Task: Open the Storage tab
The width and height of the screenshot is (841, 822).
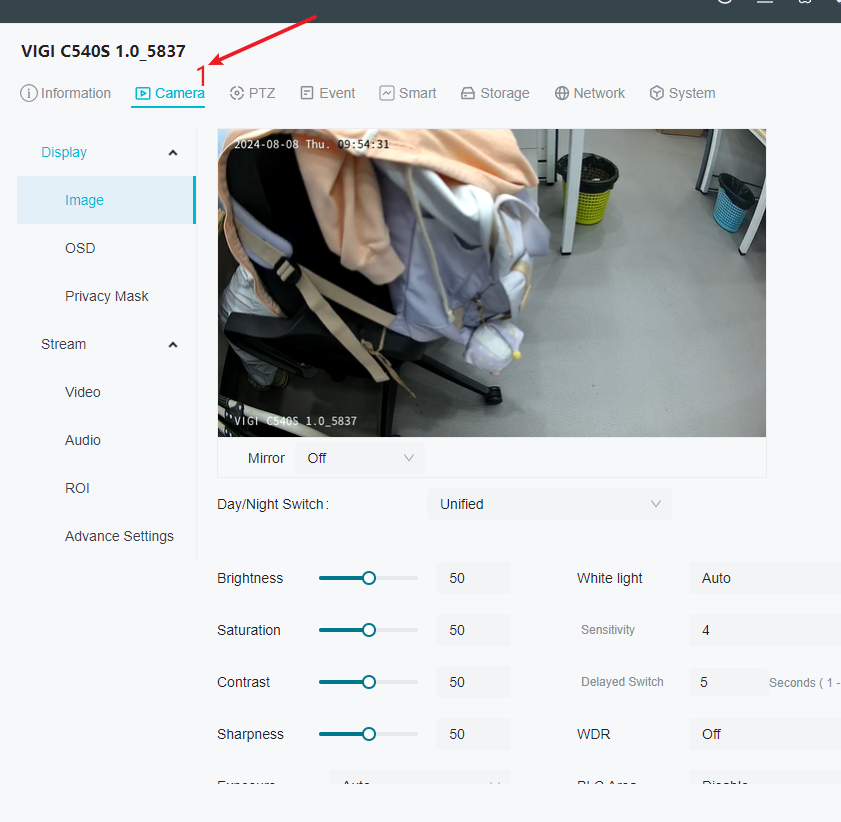Action: 495,93
